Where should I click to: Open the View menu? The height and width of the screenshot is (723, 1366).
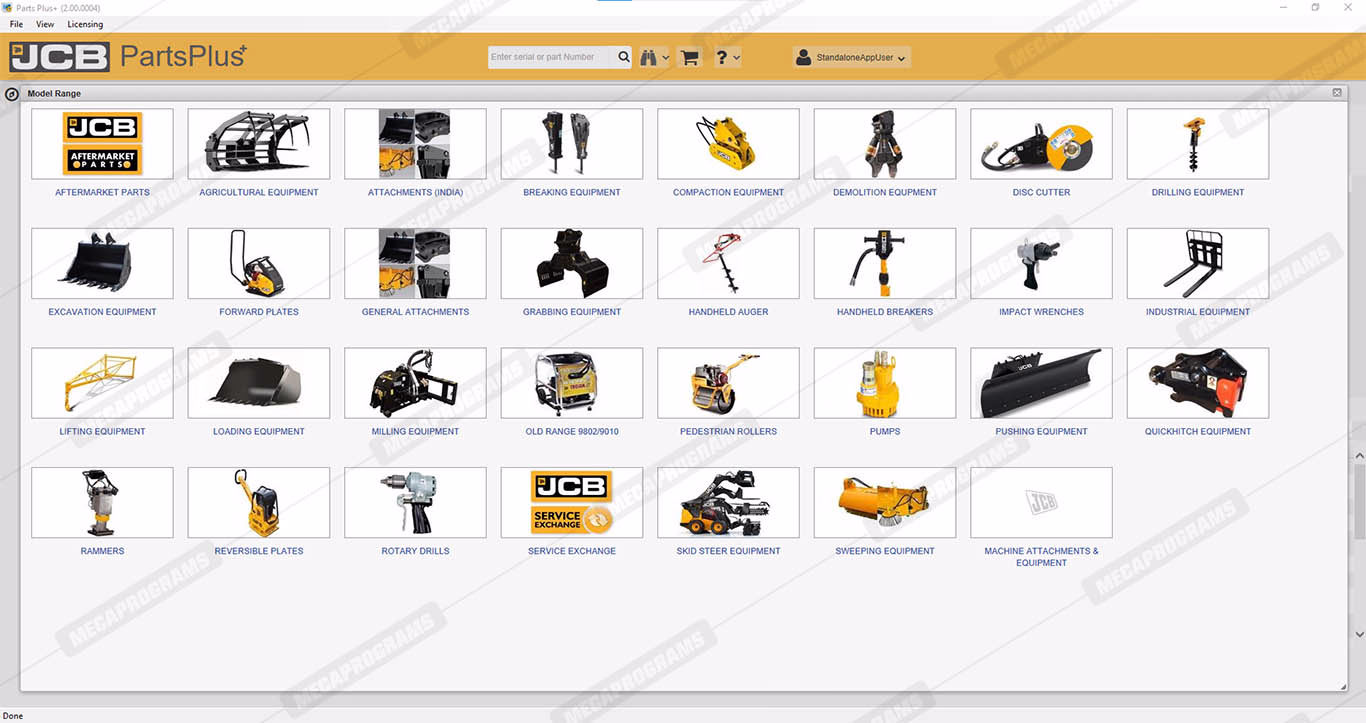(45, 24)
